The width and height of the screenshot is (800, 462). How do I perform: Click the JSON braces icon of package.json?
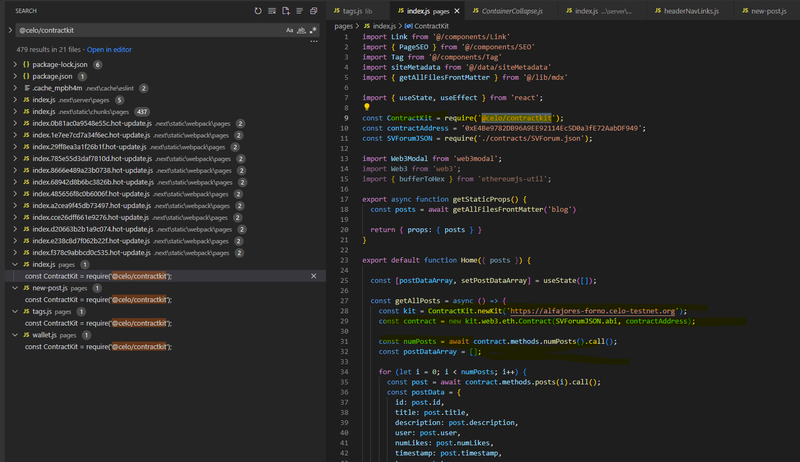click(x=26, y=76)
